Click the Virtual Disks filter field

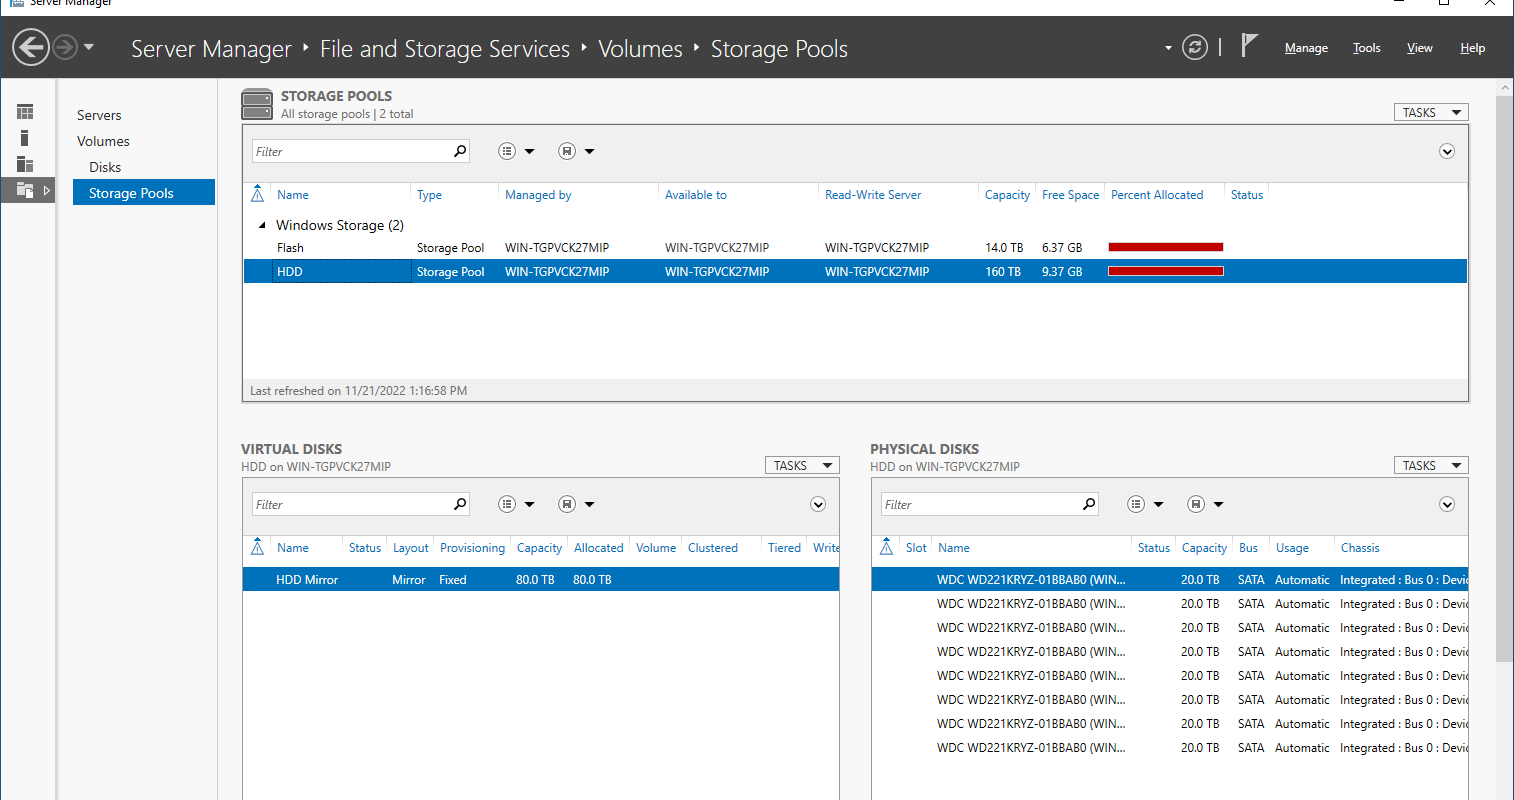click(350, 504)
